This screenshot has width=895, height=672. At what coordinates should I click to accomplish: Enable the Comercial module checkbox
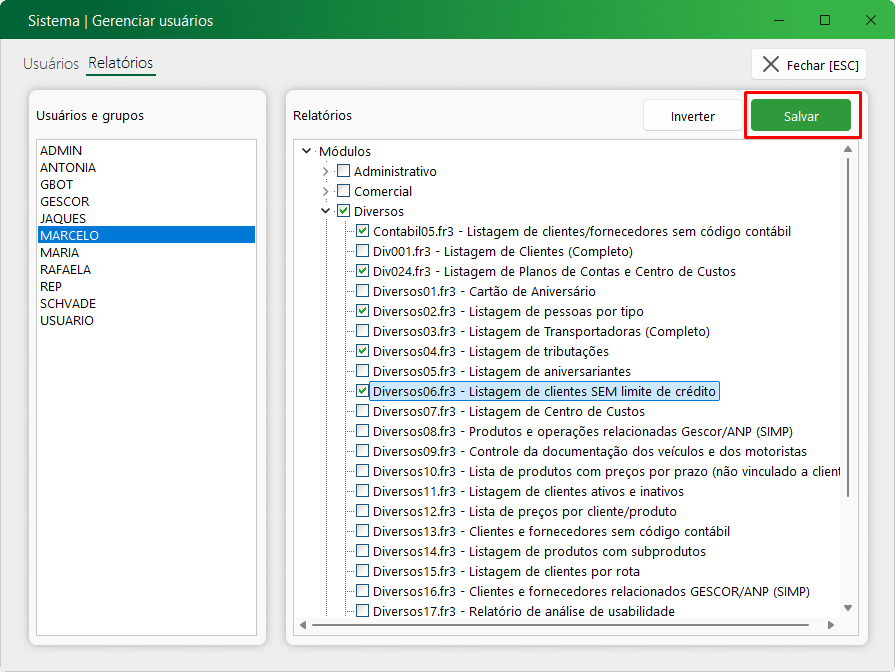(343, 191)
